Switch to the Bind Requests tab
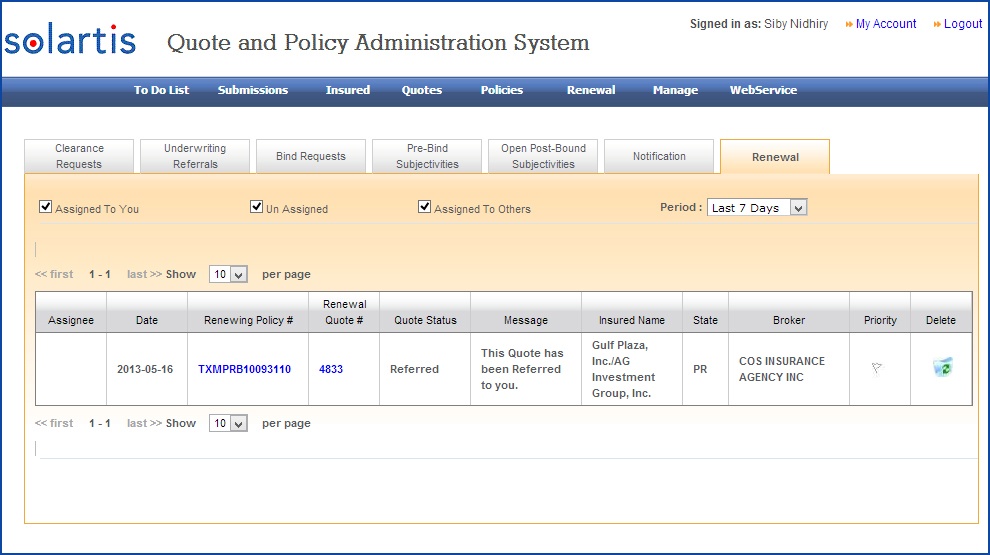Viewport: 990px width, 555px height. coord(311,156)
